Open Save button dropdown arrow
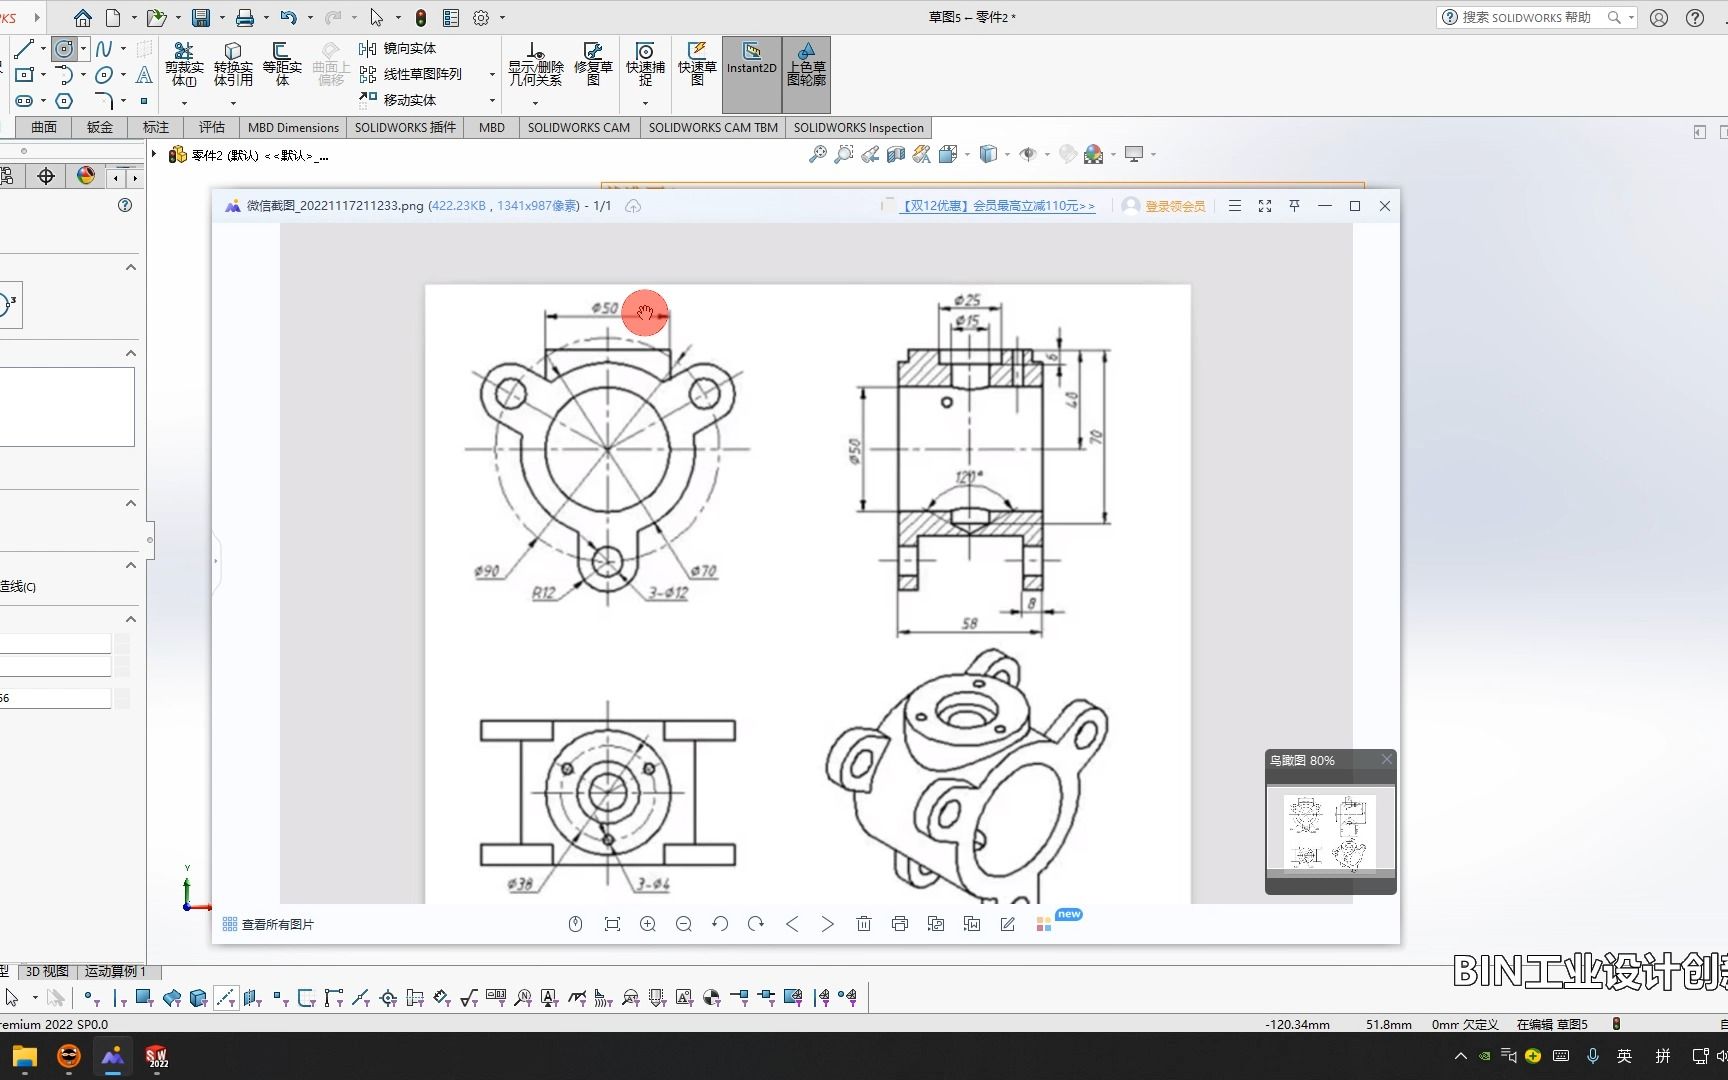Image resolution: width=1728 pixels, height=1080 pixels. (x=222, y=18)
